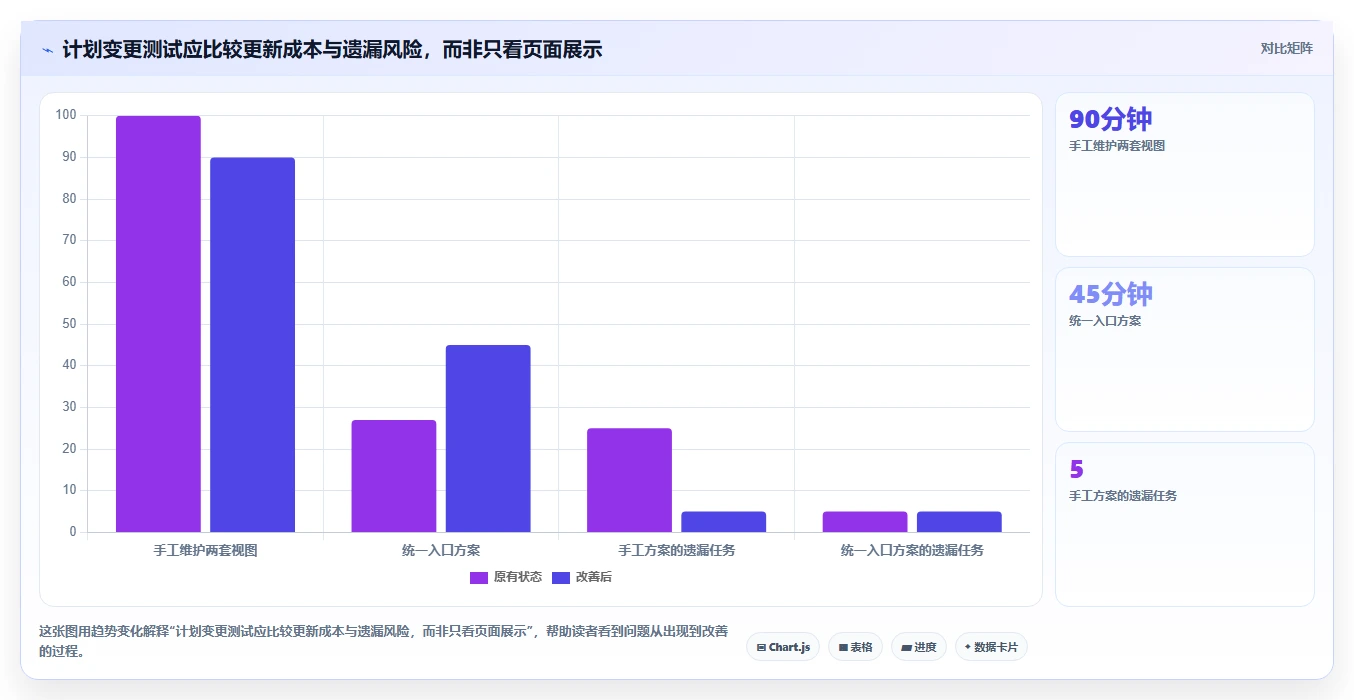This screenshot has width=1354, height=700.
Task: Click the x-axis label 统一入口方案的遗漏任务
Action: click(912, 550)
